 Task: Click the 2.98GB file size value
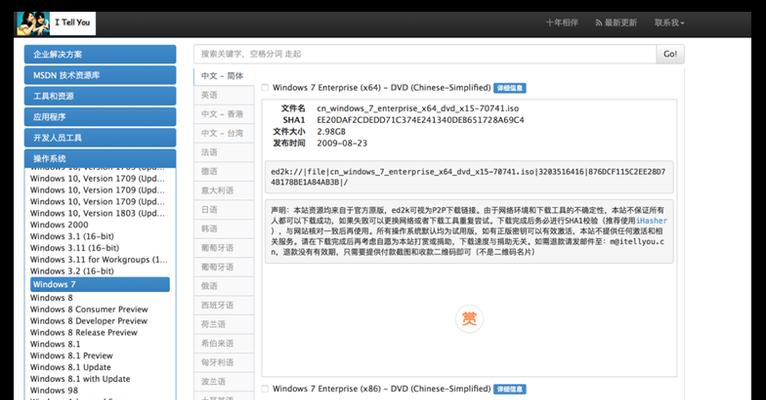331,132
